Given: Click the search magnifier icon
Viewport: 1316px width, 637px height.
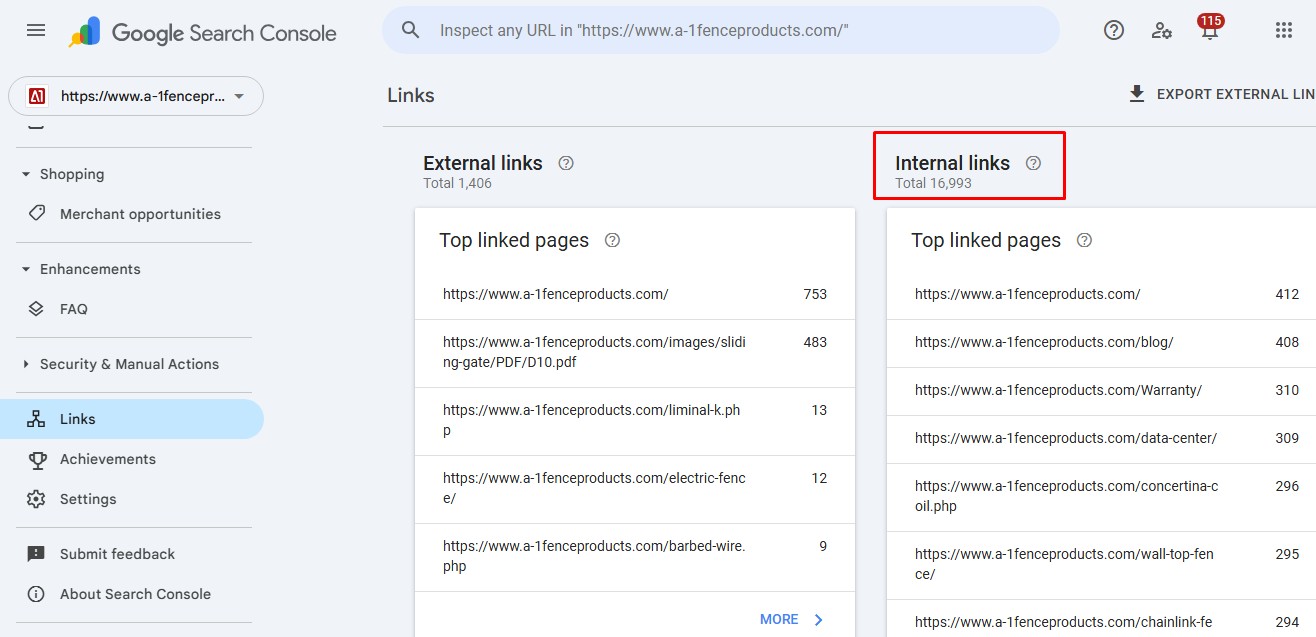Looking at the screenshot, I should (x=410, y=30).
